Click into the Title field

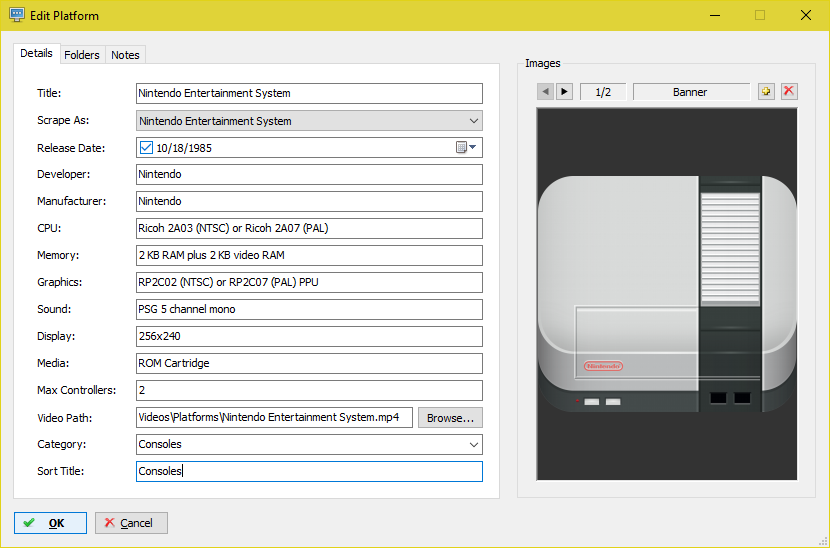tap(309, 93)
